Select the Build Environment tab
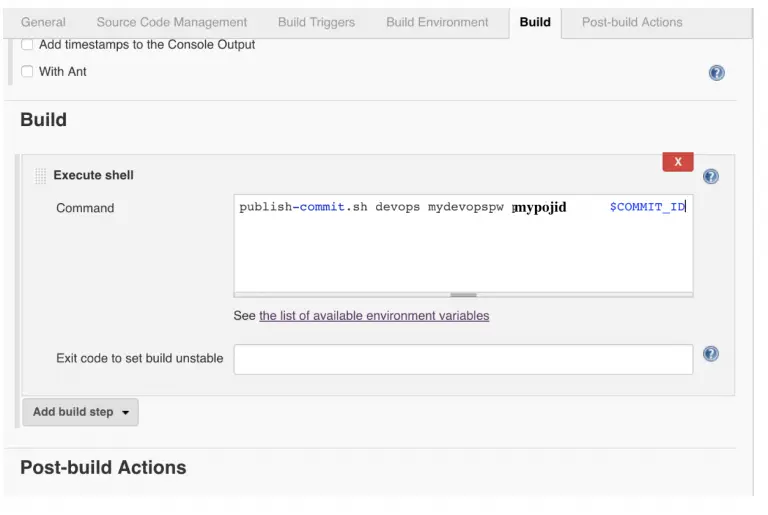The height and width of the screenshot is (515, 768). [437, 22]
